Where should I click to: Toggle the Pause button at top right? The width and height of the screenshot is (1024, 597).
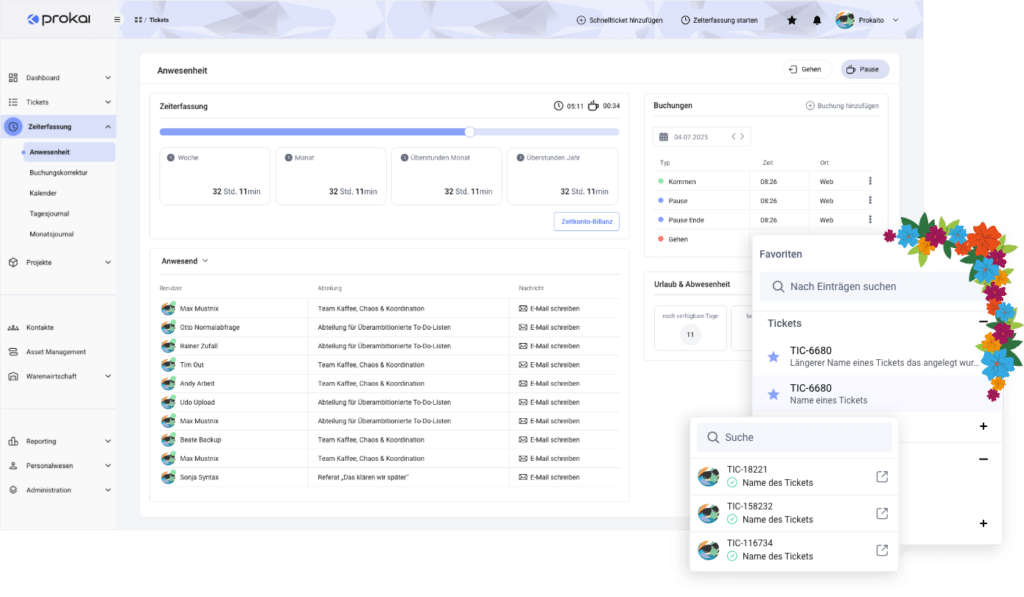click(864, 70)
